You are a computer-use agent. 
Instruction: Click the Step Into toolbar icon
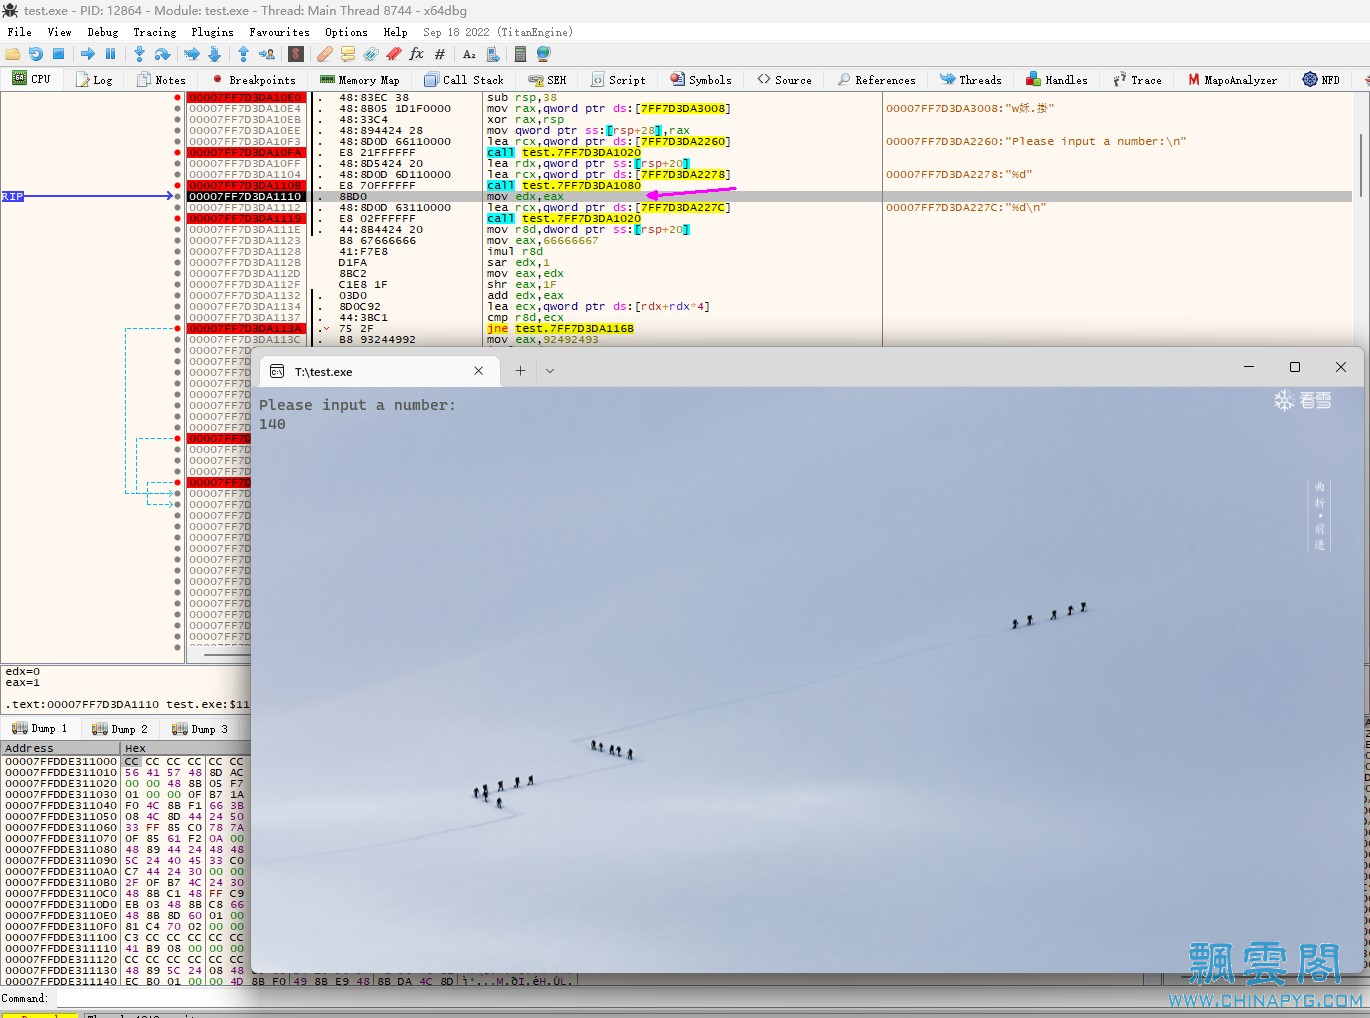click(139, 54)
